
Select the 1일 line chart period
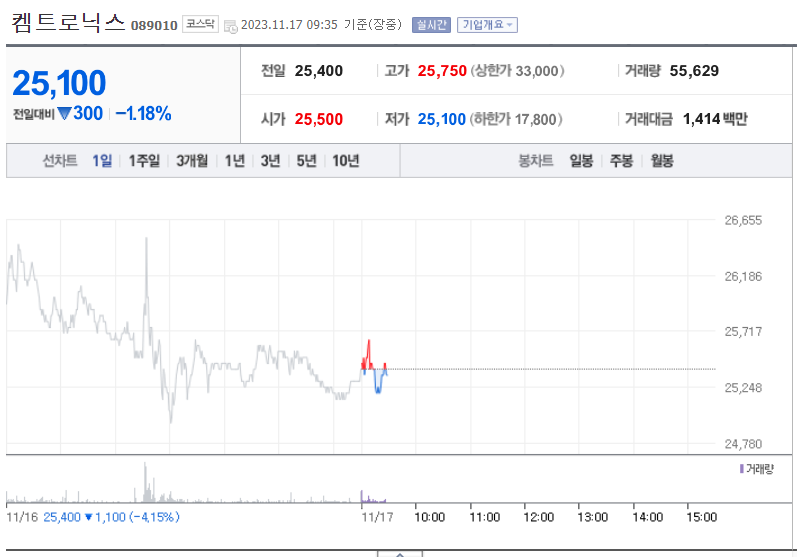[x=102, y=161]
